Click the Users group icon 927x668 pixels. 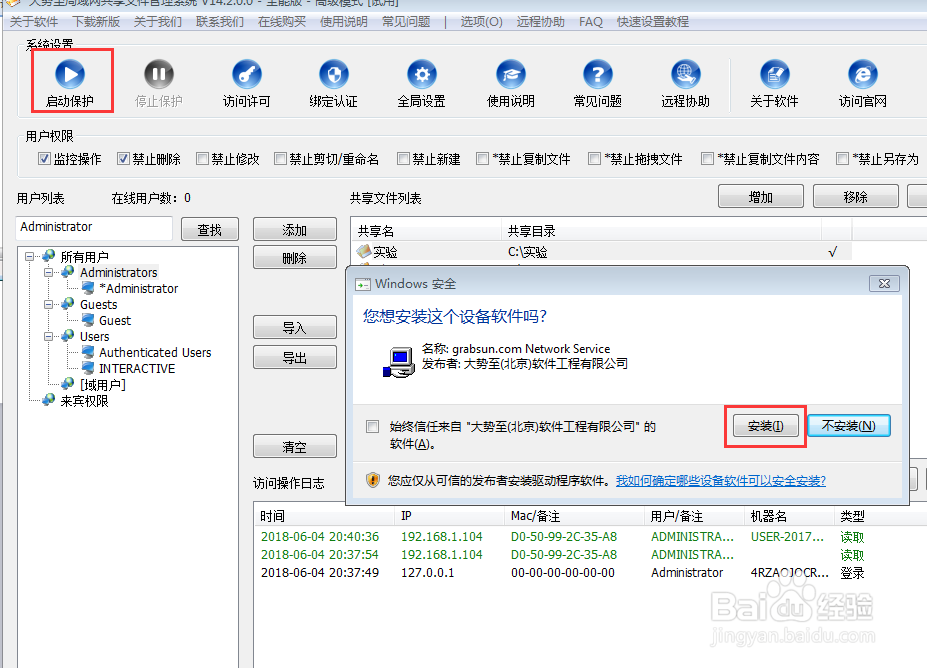(x=68, y=336)
